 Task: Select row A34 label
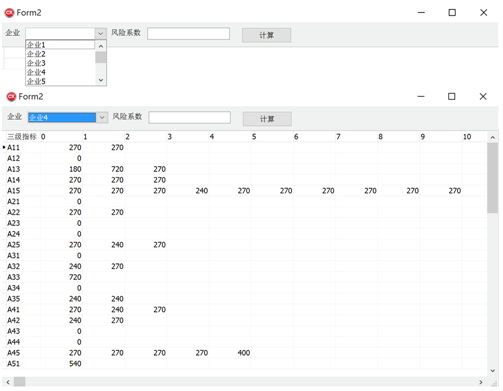pyautogui.click(x=13, y=288)
